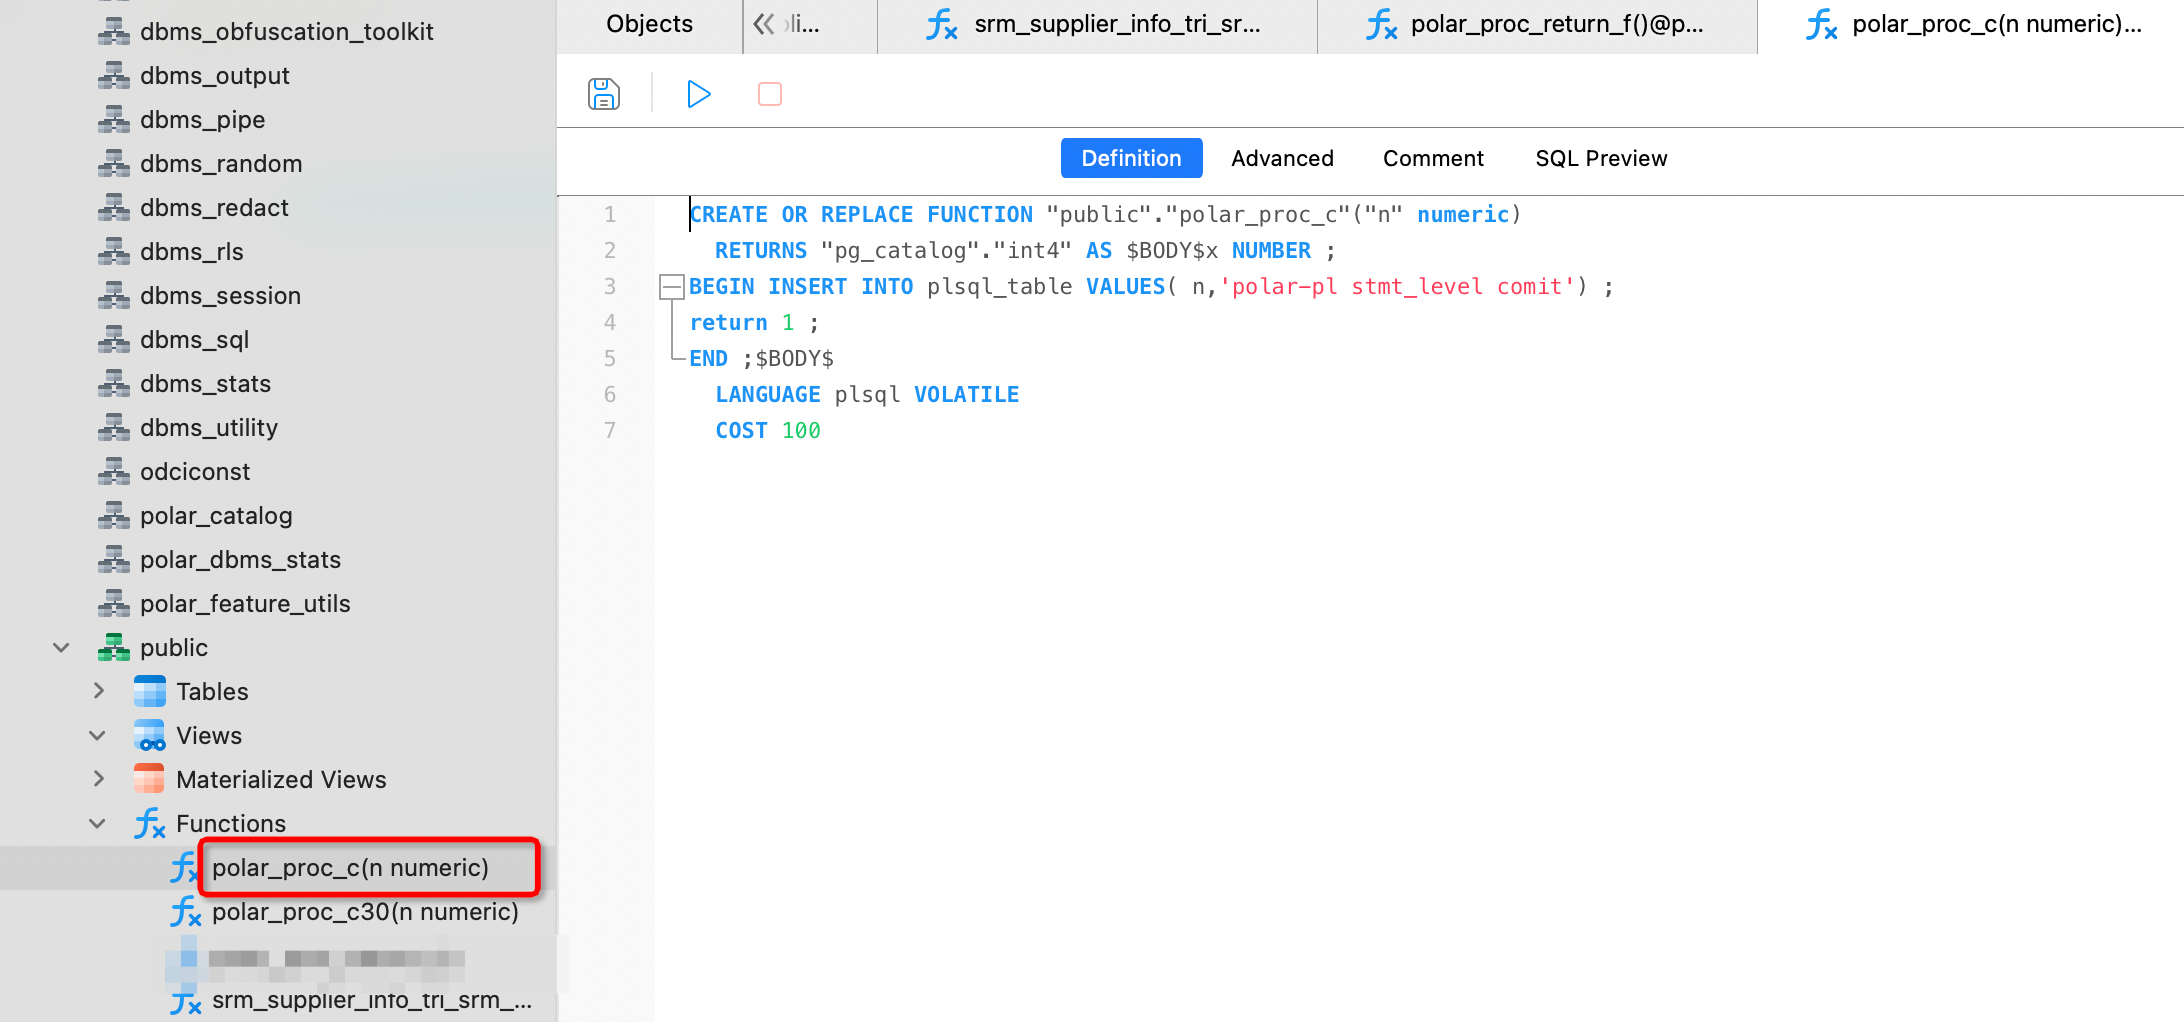The width and height of the screenshot is (2184, 1022).
Task: Click the 'COST' keyword on line 7
Action: [x=741, y=431]
